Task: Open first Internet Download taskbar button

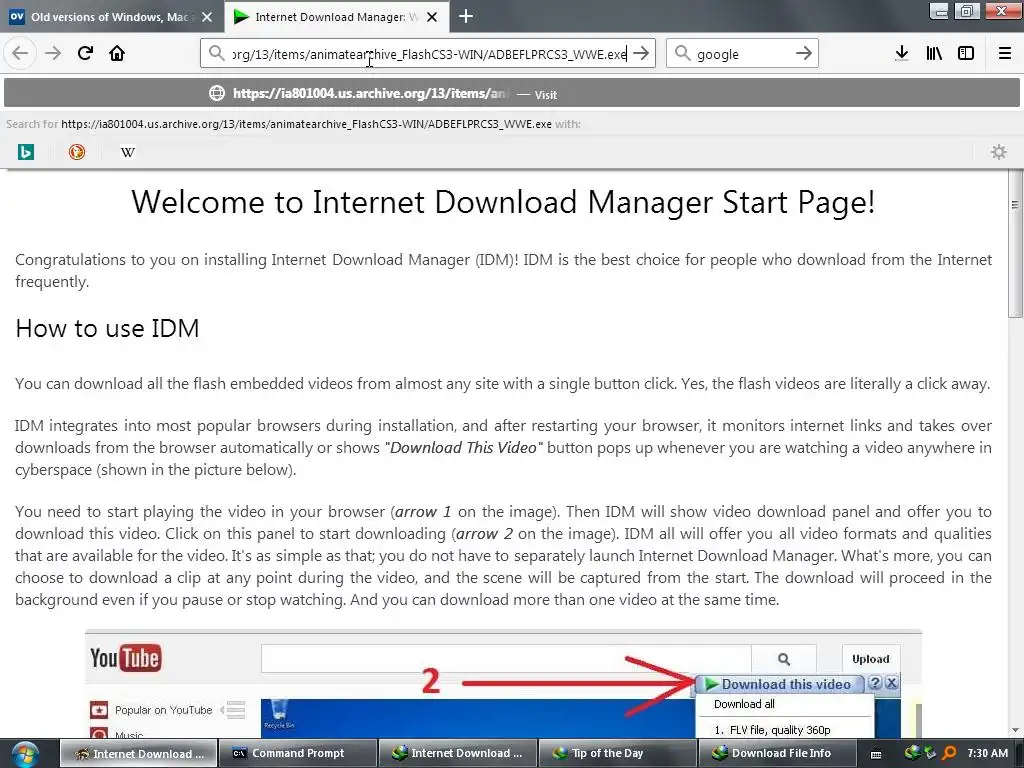Action: 138,754
